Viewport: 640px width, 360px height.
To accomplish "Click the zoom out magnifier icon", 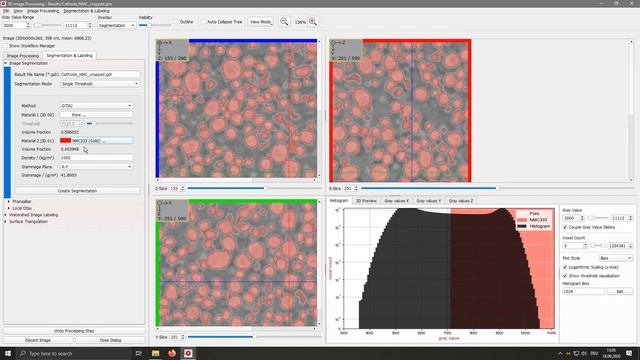I will (x=284, y=22).
